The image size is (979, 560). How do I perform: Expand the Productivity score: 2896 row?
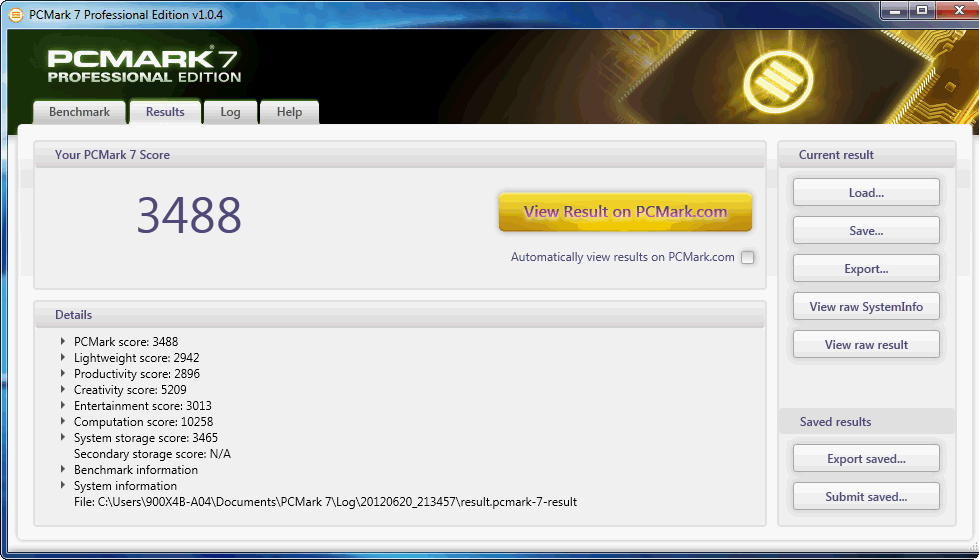point(63,373)
